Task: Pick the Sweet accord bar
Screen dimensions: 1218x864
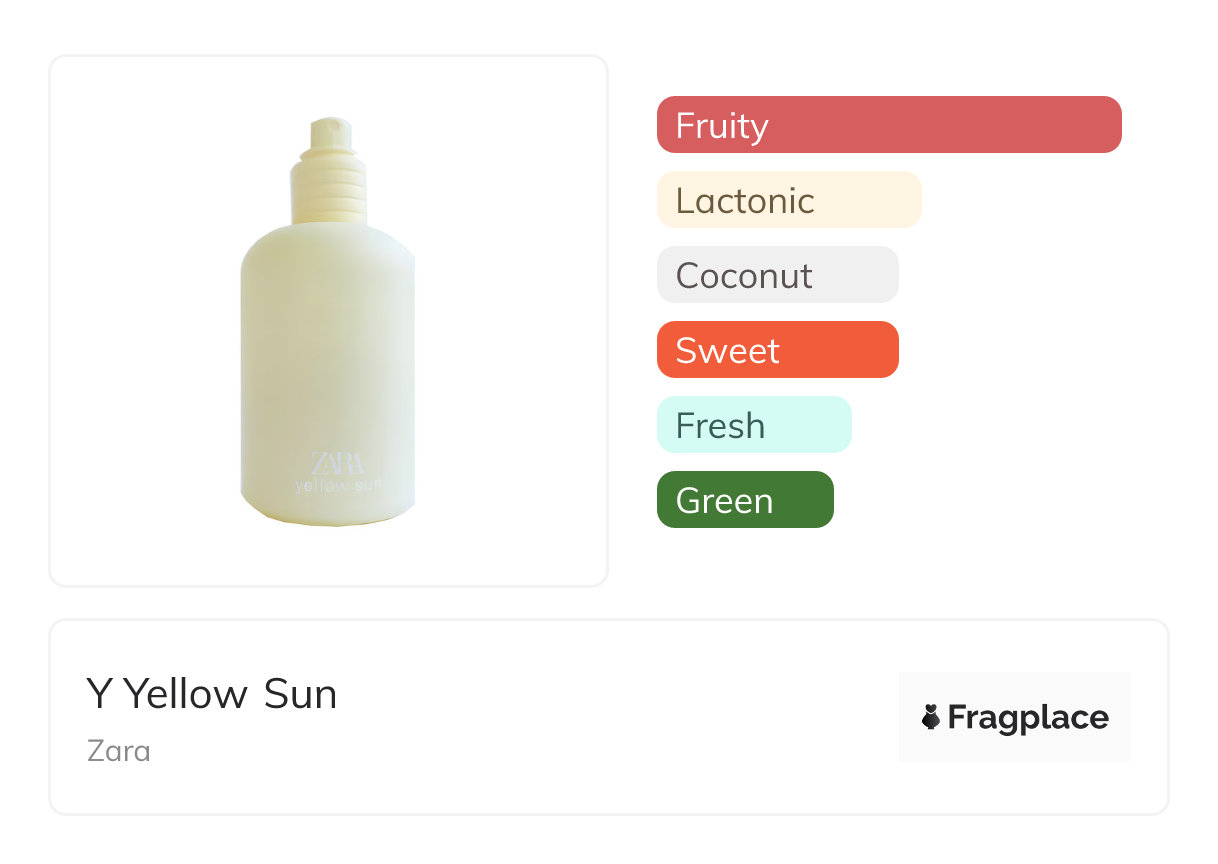Action: tap(777, 350)
